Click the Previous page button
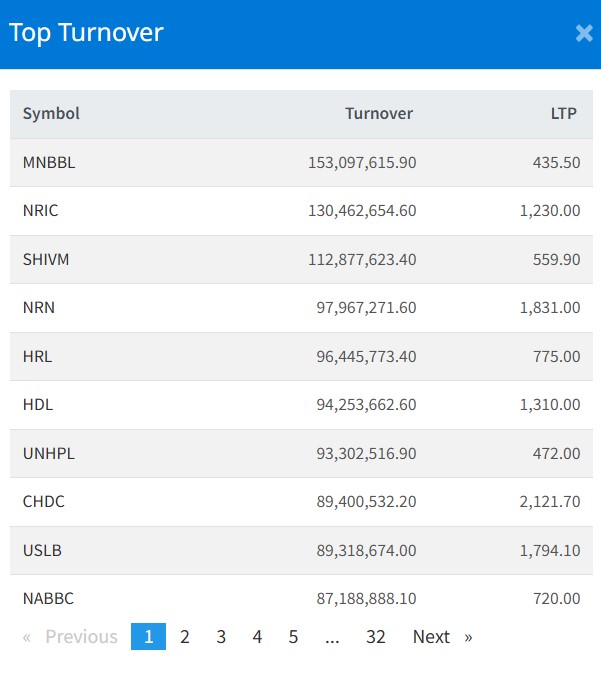This screenshot has height=679, width=601. (70, 637)
